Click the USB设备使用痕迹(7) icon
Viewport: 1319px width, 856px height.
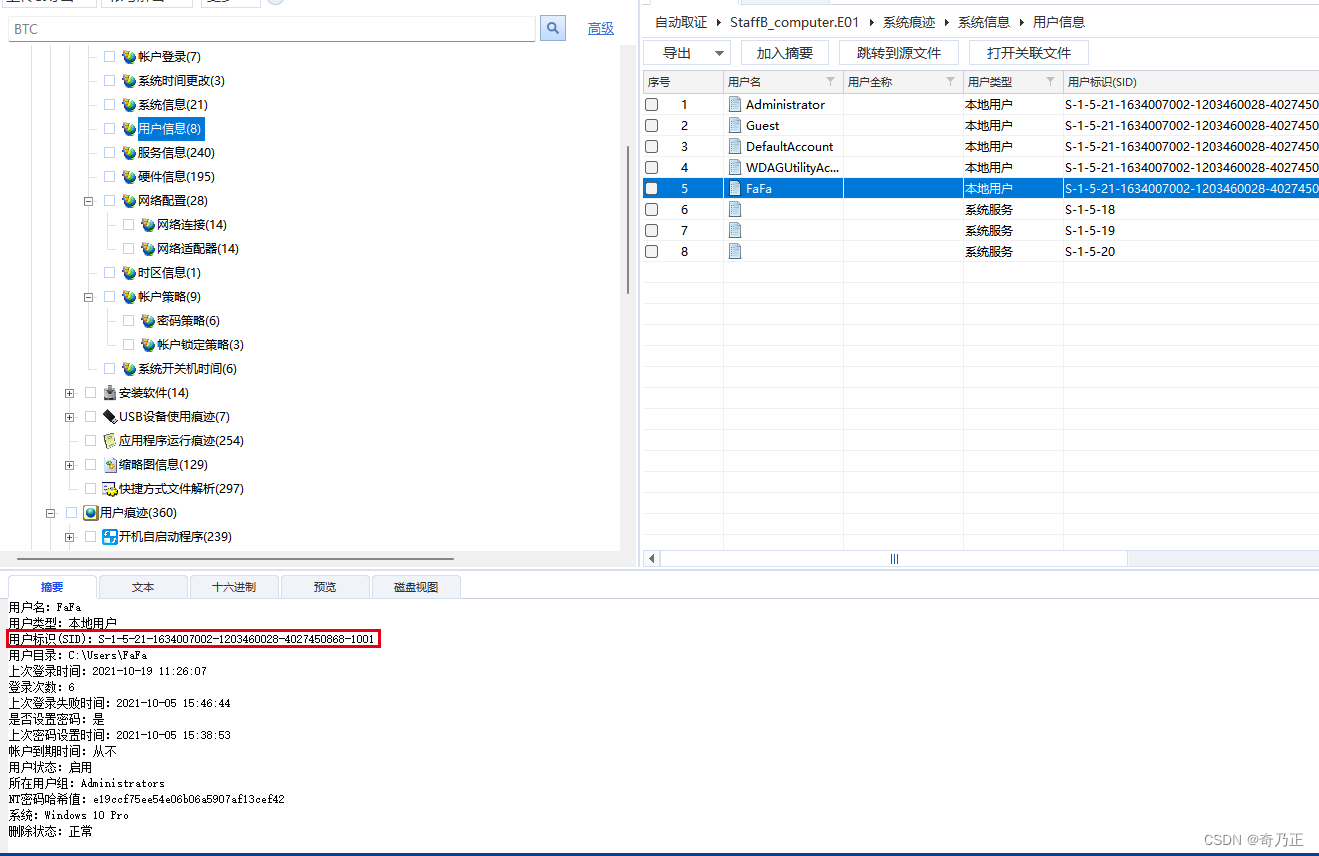click(x=110, y=417)
